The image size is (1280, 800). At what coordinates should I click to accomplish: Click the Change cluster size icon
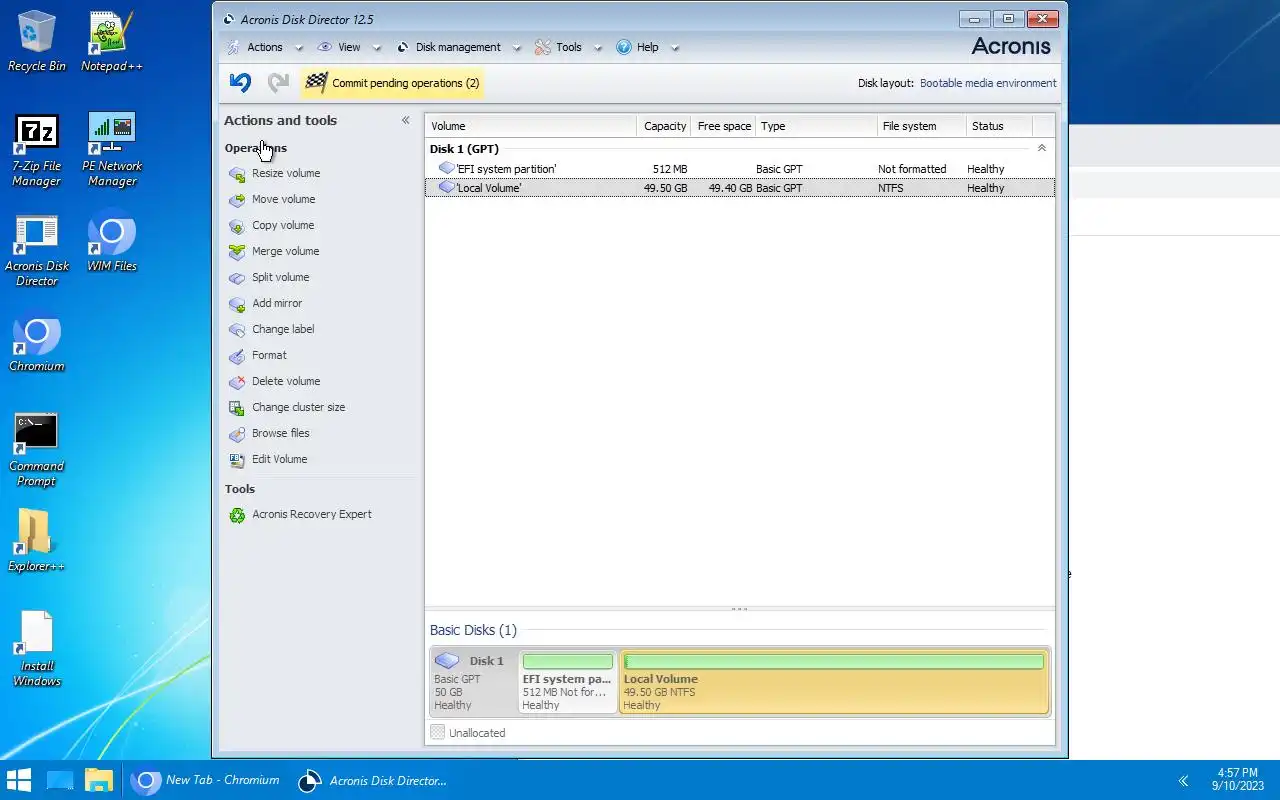coord(237,408)
